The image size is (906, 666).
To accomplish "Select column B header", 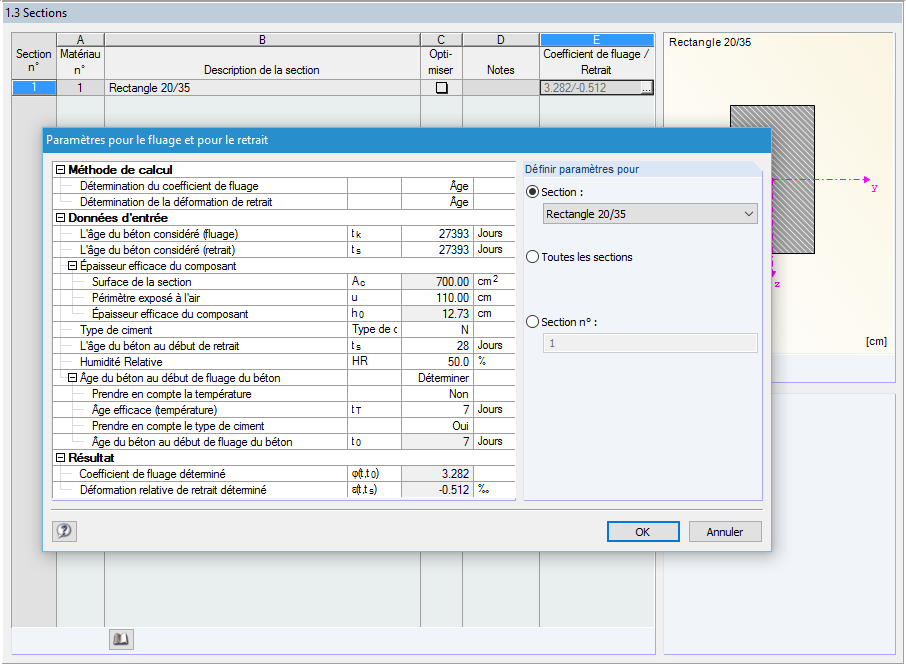I will (x=262, y=40).
